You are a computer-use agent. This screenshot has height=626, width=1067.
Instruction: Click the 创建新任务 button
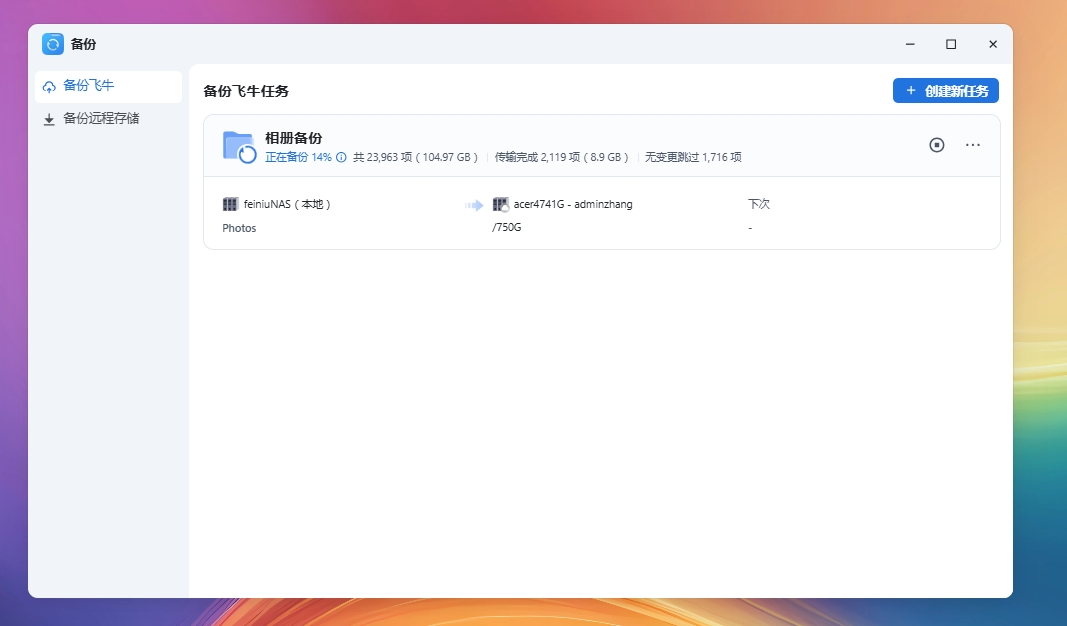pos(945,90)
